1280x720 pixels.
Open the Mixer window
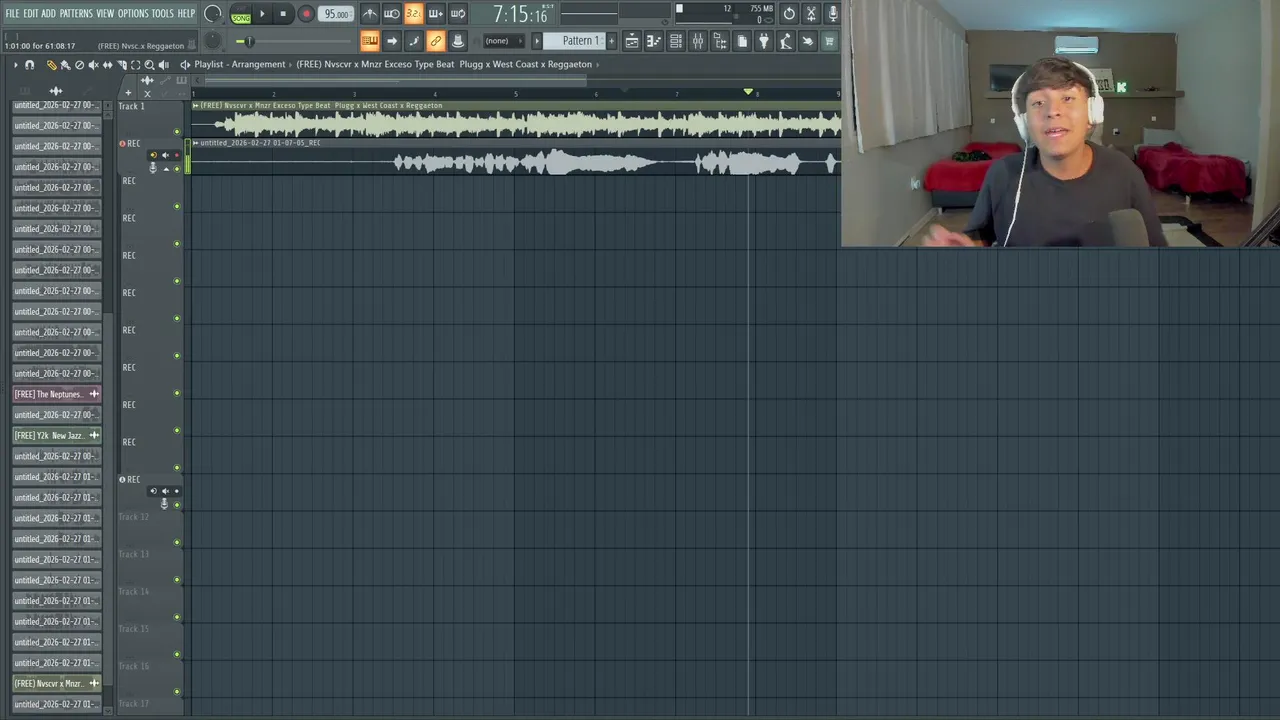698,41
